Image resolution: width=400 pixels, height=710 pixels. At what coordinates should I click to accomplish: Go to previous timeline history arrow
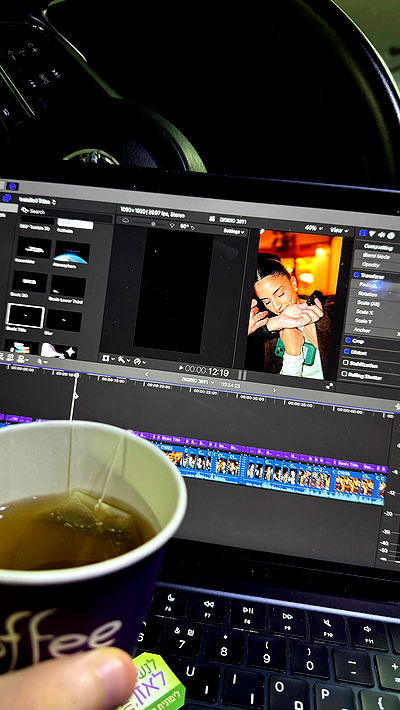pyautogui.click(x=146, y=374)
